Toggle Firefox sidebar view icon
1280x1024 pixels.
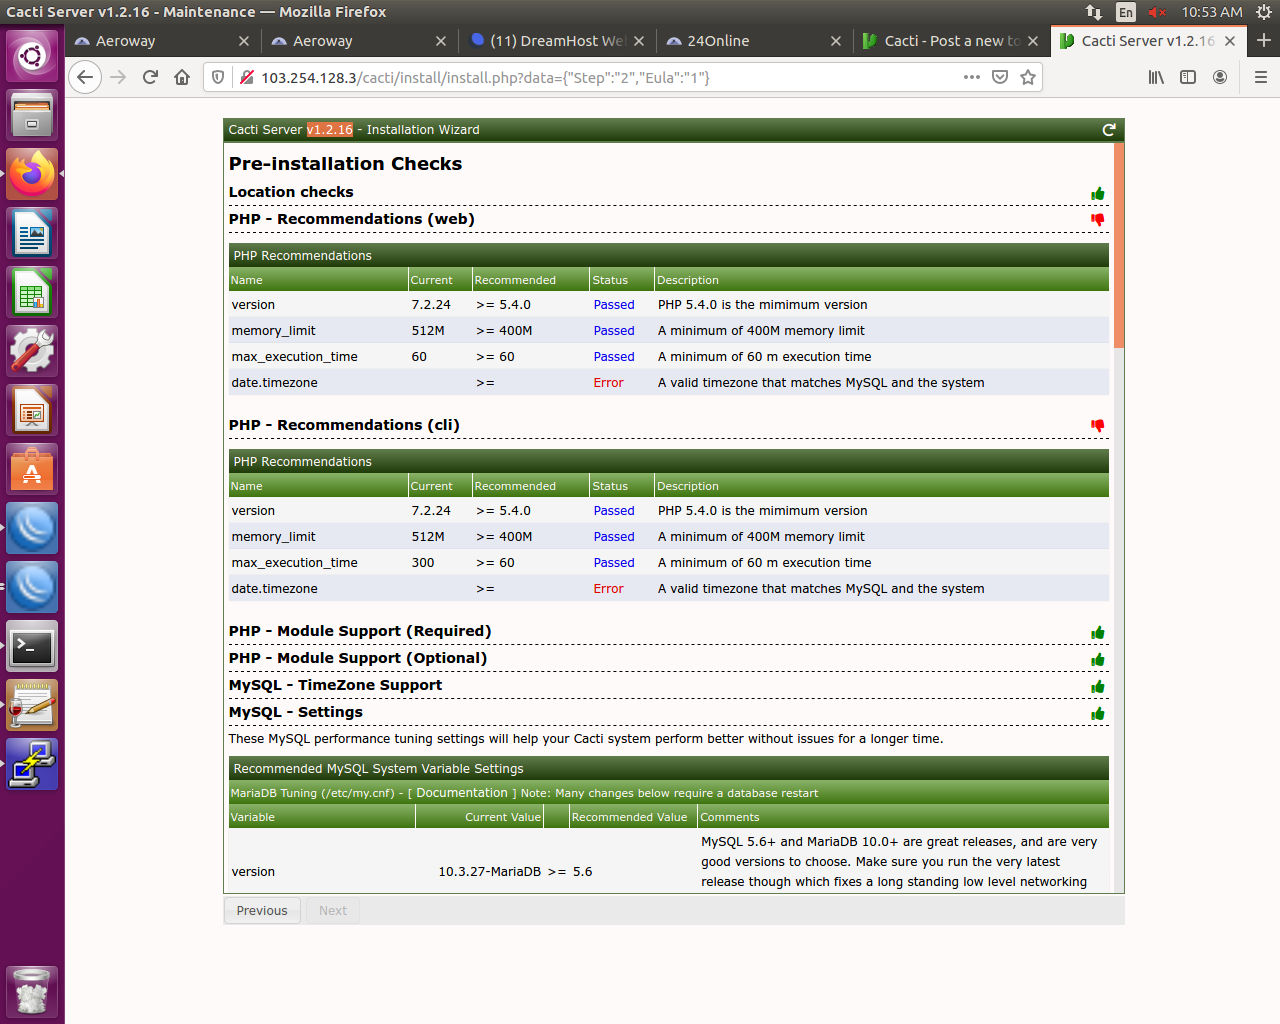[1188, 77]
